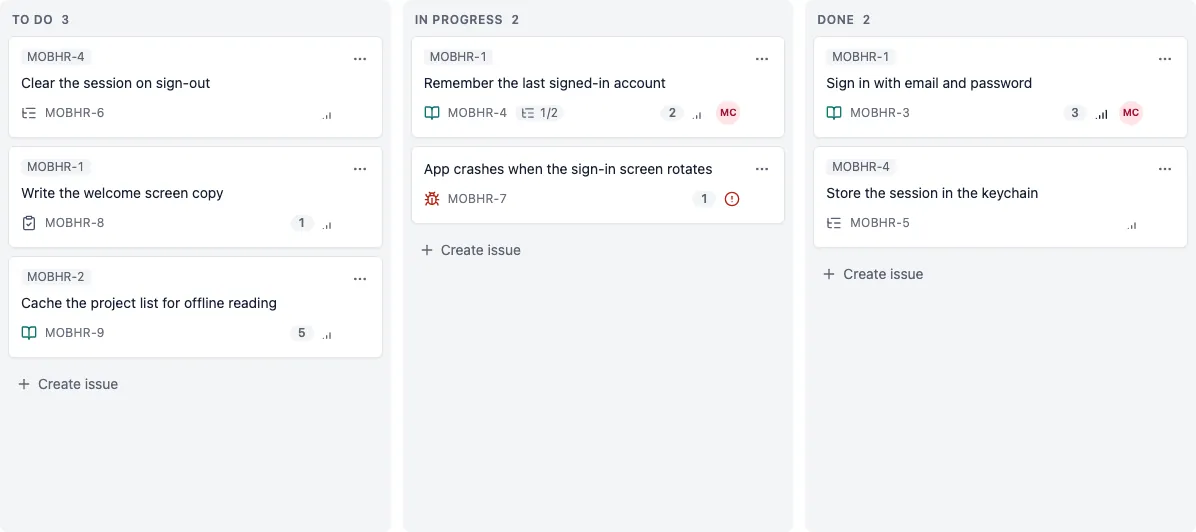The image size is (1196, 532).
Task: Click the IN PROGRESS column header
Action: point(458,19)
